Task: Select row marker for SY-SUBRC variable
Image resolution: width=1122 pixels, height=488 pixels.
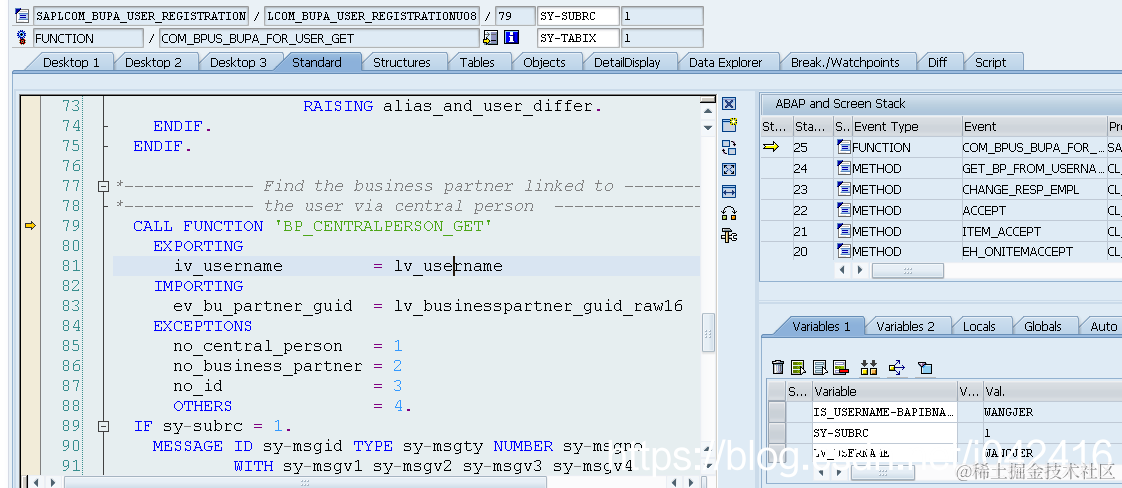Action: click(x=776, y=433)
